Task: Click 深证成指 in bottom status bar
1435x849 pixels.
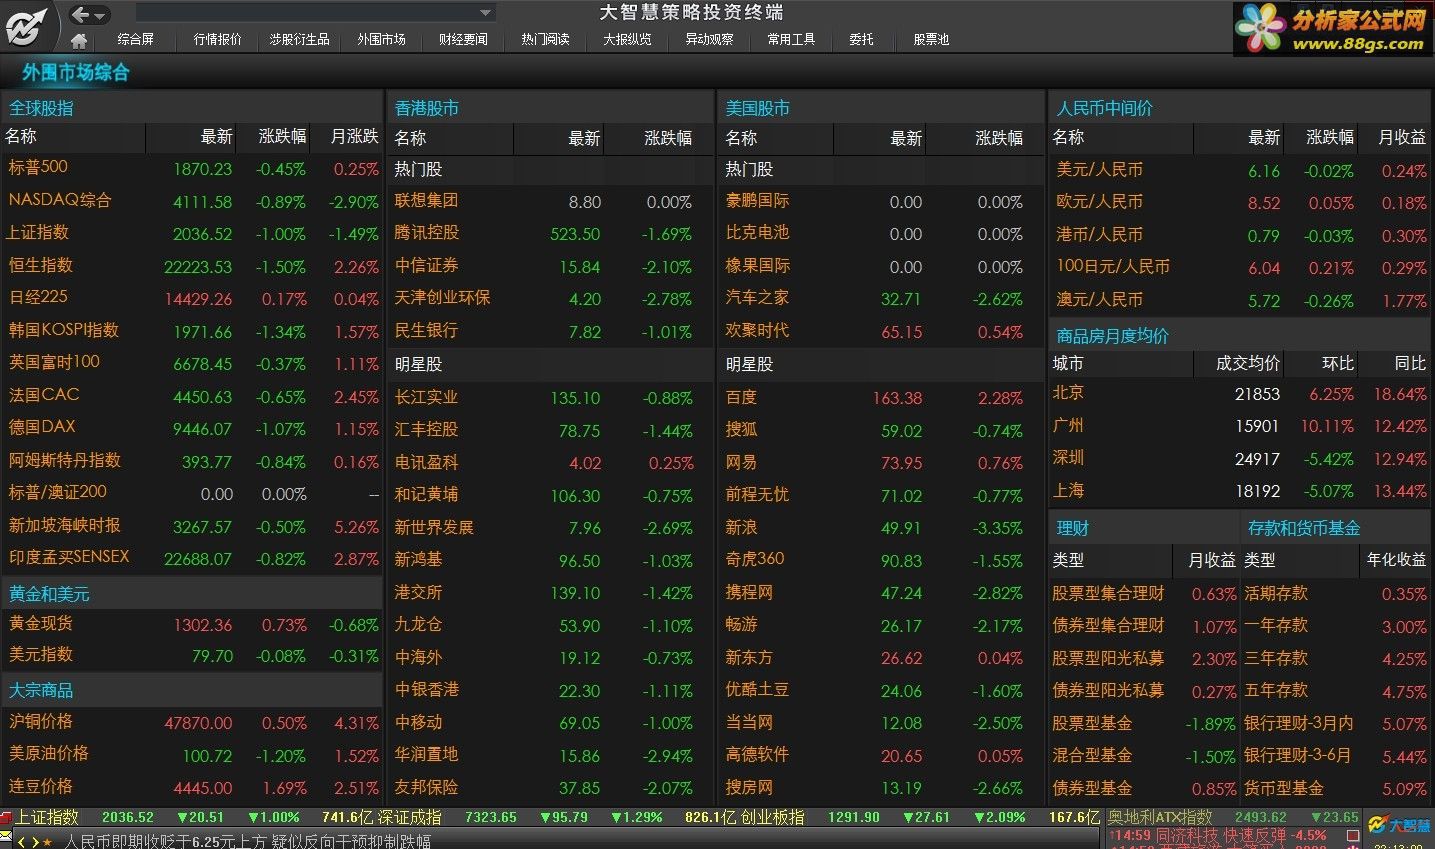Action: click(x=409, y=817)
